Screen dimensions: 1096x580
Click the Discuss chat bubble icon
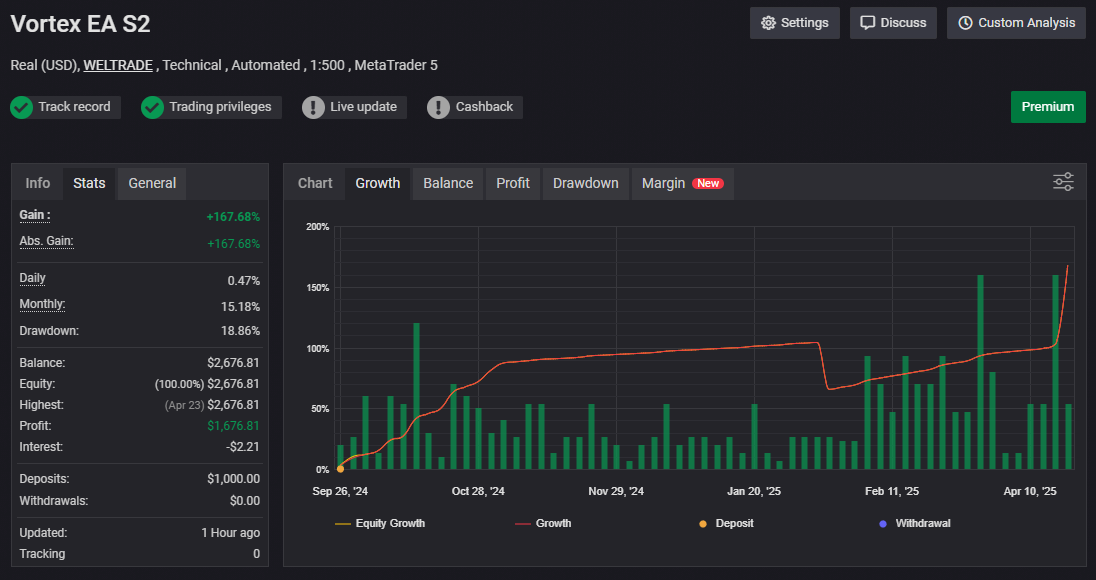click(x=868, y=23)
